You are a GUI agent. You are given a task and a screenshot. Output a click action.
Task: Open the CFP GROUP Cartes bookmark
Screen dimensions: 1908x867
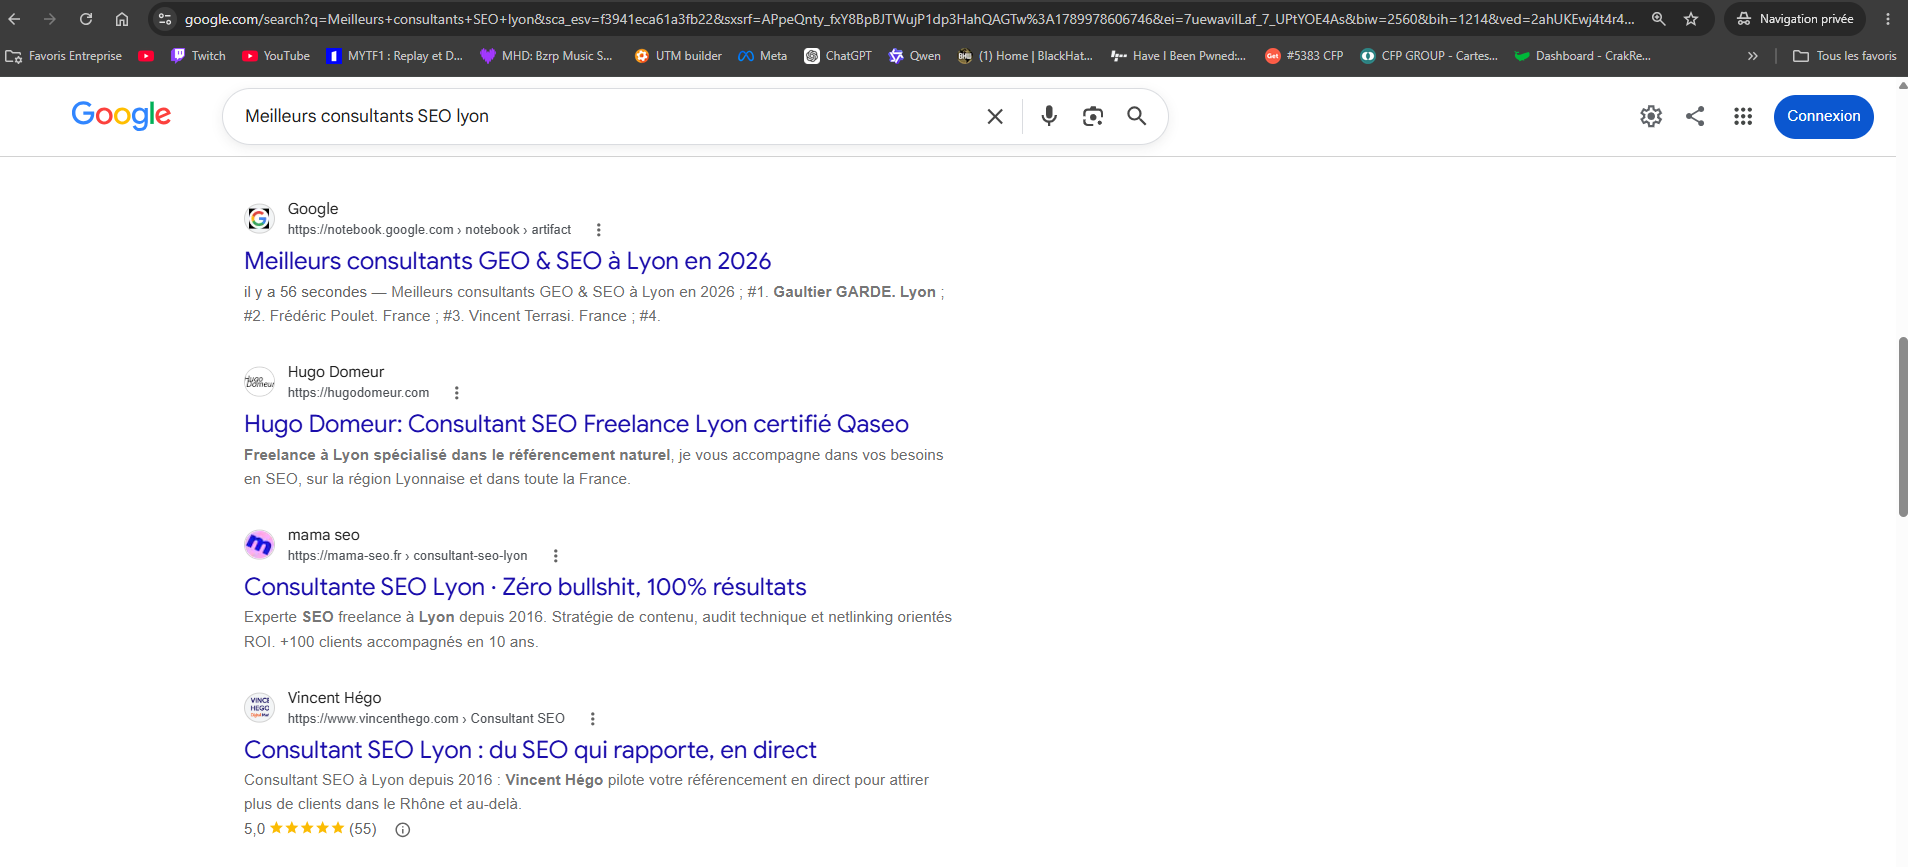pyautogui.click(x=1429, y=56)
